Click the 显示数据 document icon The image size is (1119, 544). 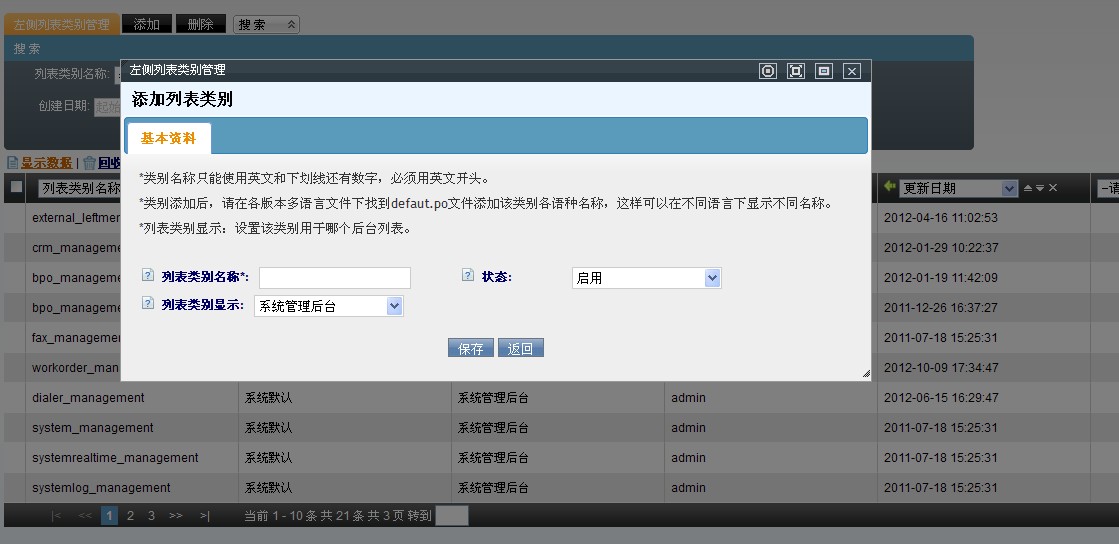(12, 162)
